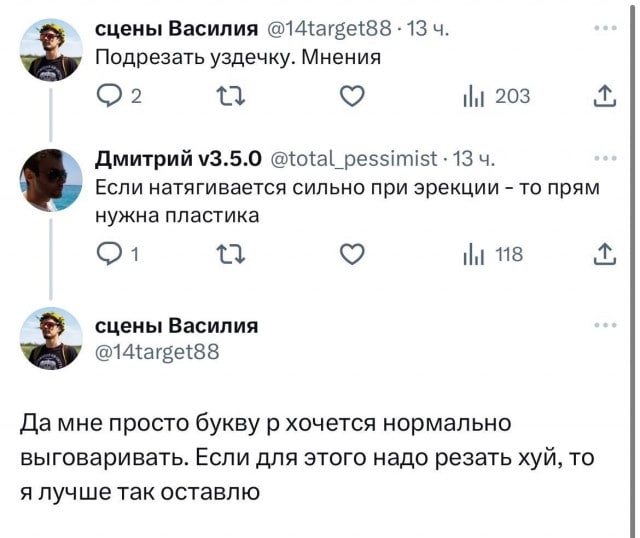This screenshot has width=640, height=538.
Task: Like the reply from Дмитрий v3.5.0
Action: coord(349,255)
